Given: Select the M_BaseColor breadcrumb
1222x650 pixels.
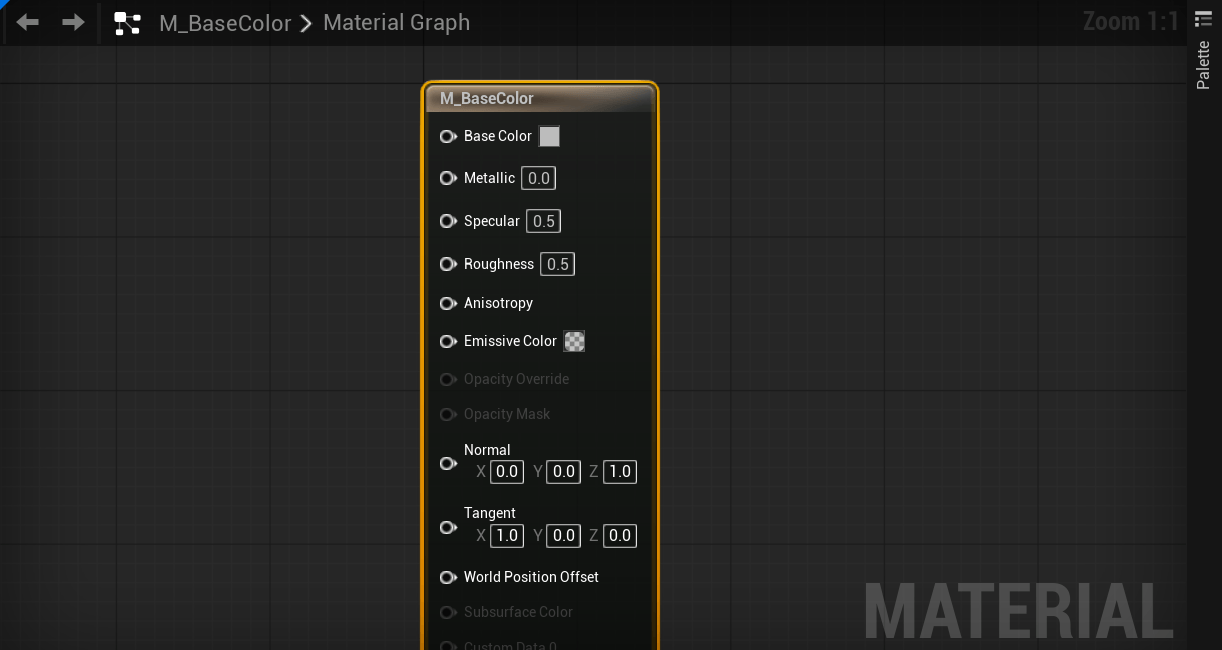Looking at the screenshot, I should pyautogui.click(x=225, y=23).
